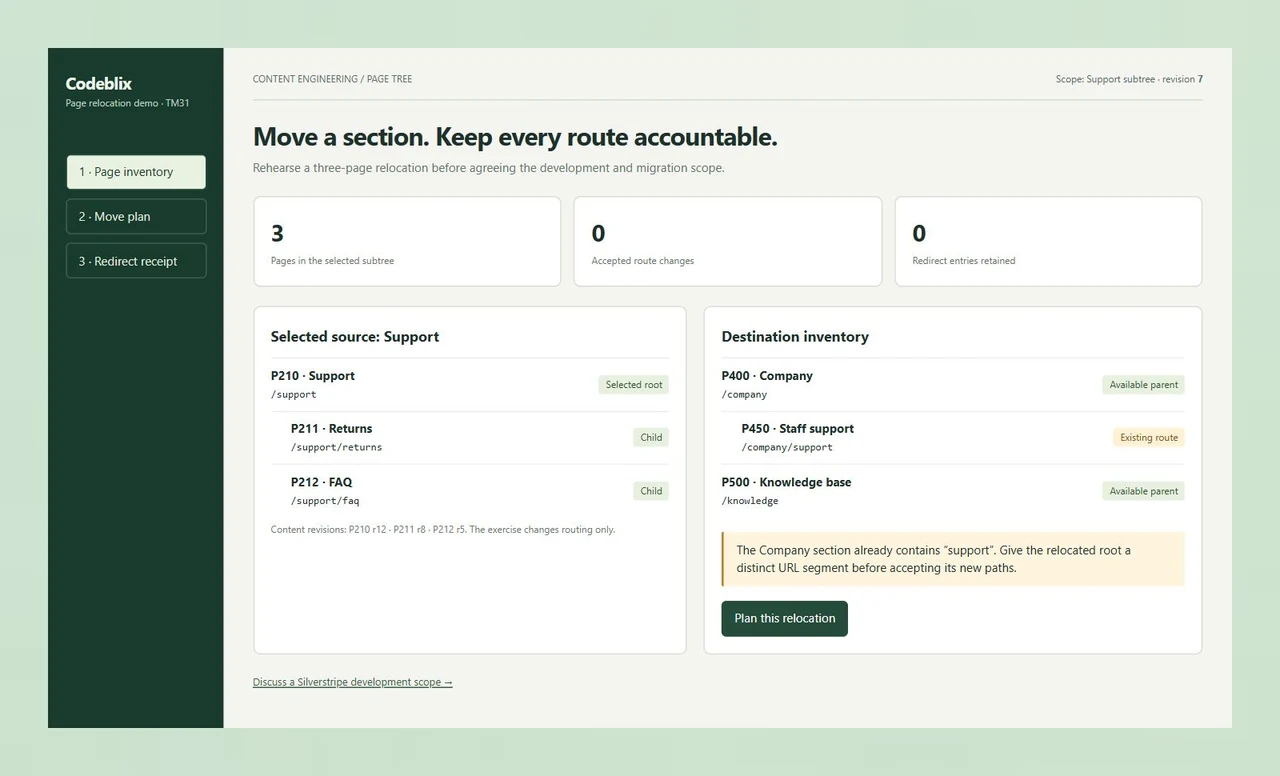Click the Child badge beside Returns
The height and width of the screenshot is (776, 1280).
tap(651, 437)
